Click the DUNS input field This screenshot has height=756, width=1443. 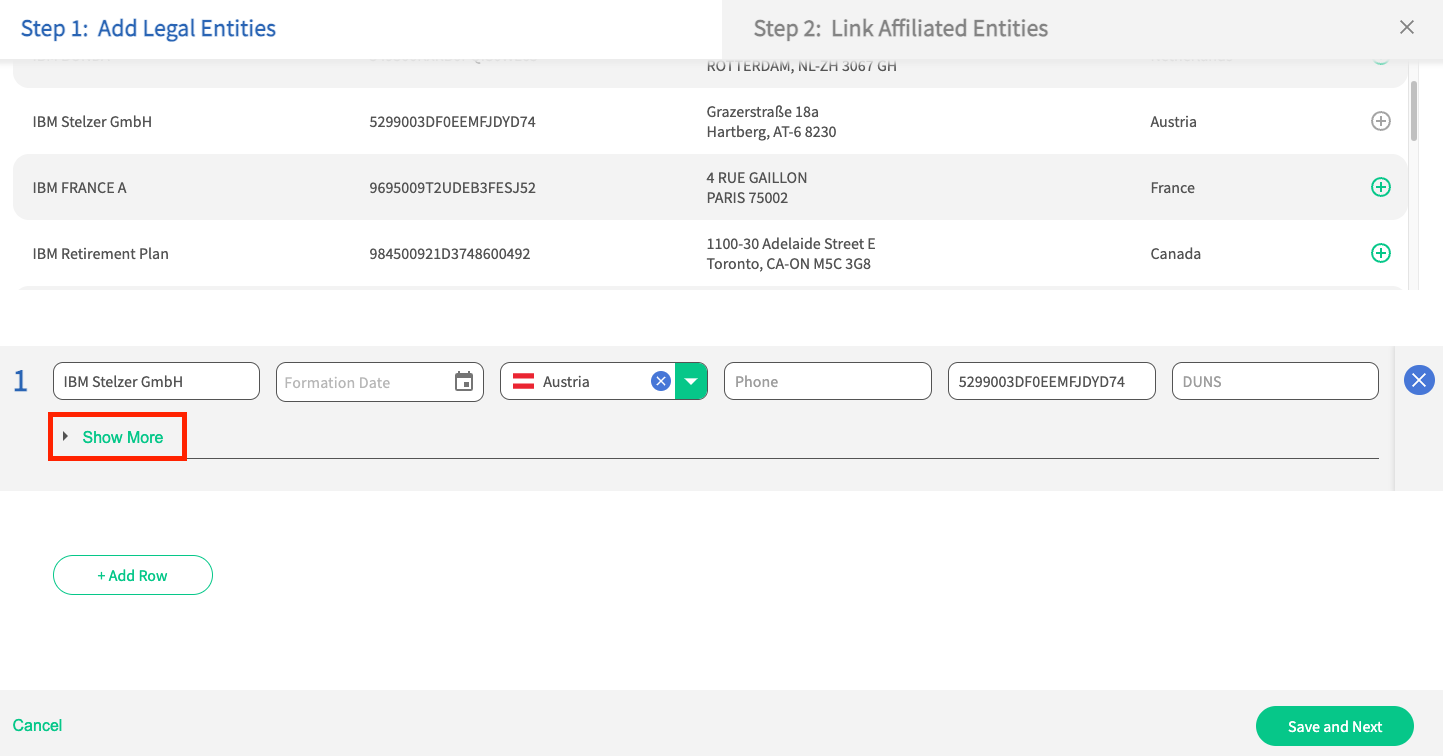tap(1275, 381)
